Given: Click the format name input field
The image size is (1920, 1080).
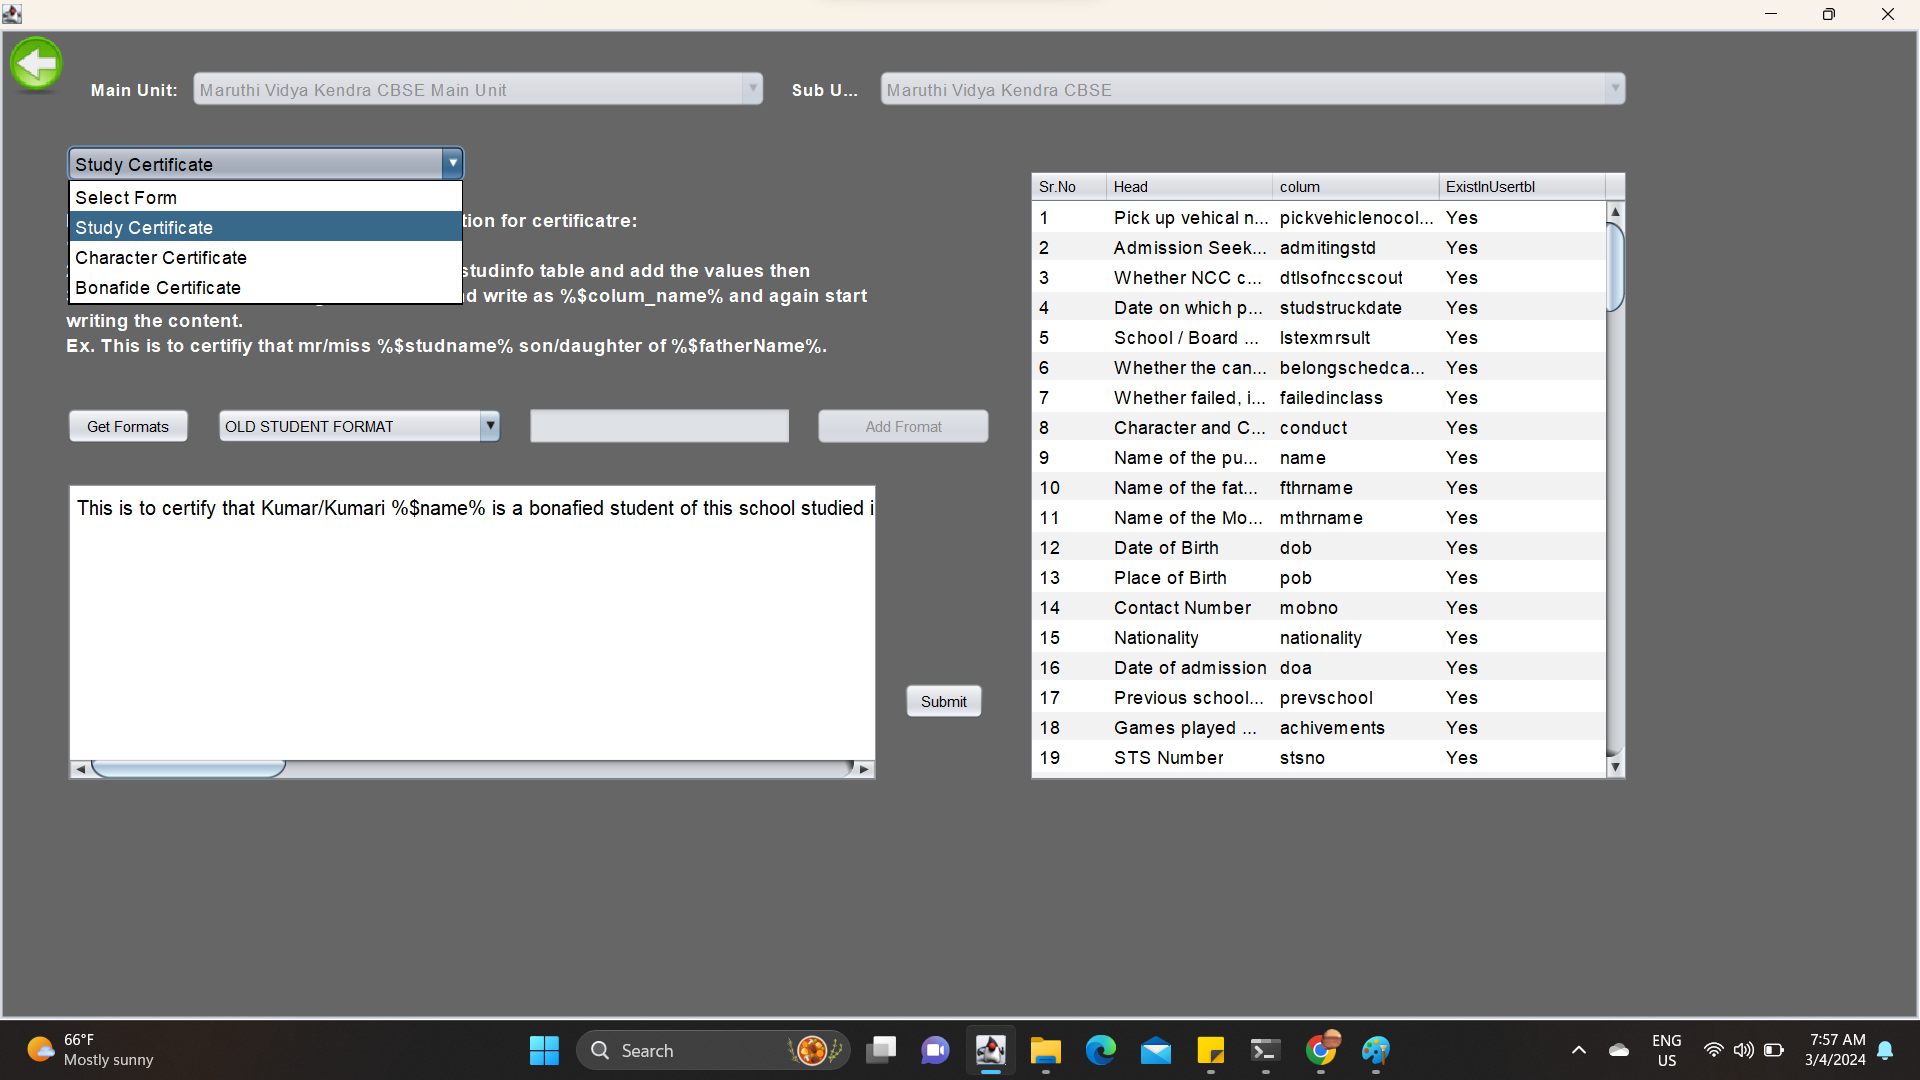Looking at the screenshot, I should tap(659, 426).
